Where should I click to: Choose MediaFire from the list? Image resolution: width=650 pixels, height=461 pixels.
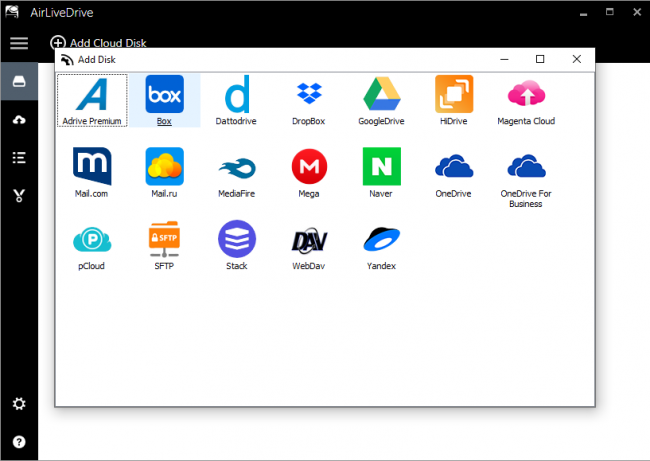coord(237,168)
